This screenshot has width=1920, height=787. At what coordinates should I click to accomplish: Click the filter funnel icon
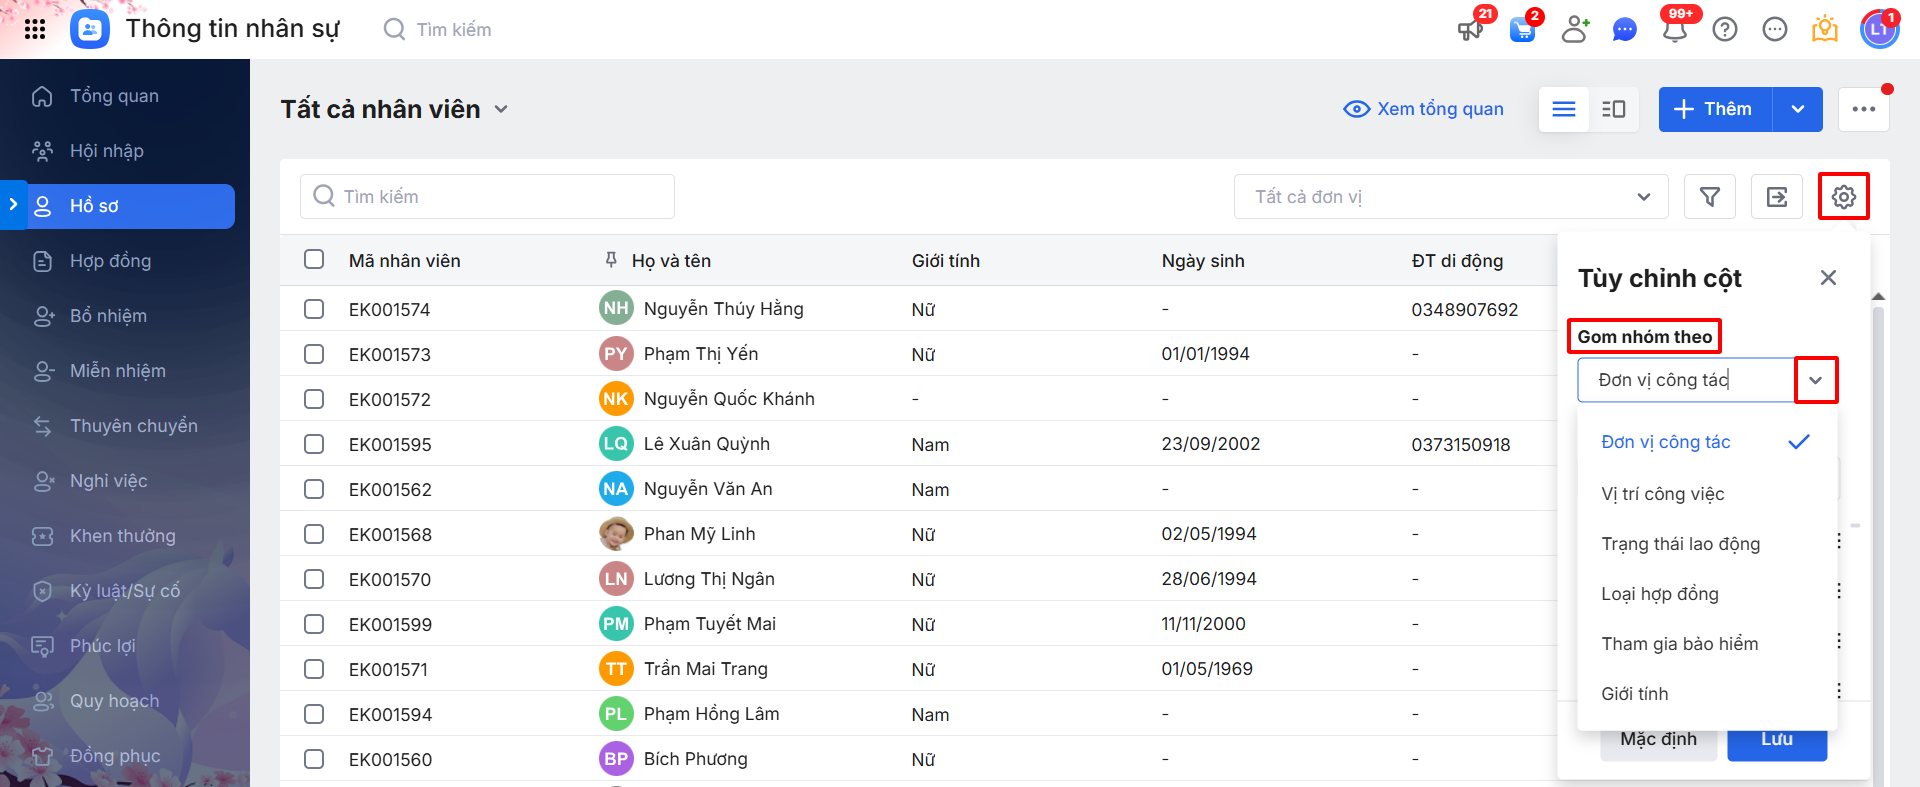click(1710, 197)
